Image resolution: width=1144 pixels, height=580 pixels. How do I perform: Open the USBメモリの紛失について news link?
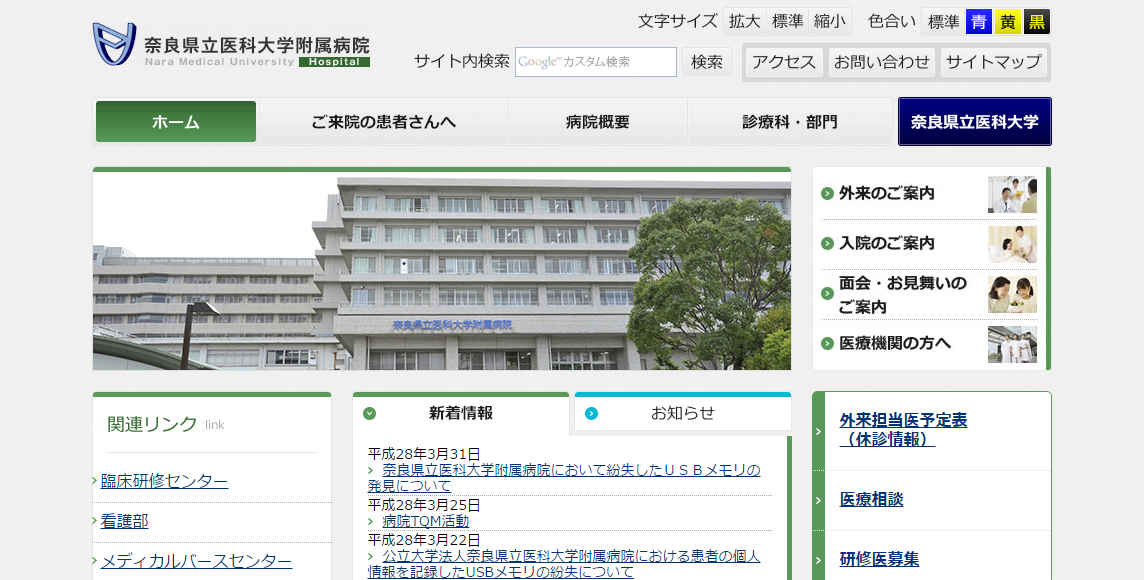coord(564,564)
